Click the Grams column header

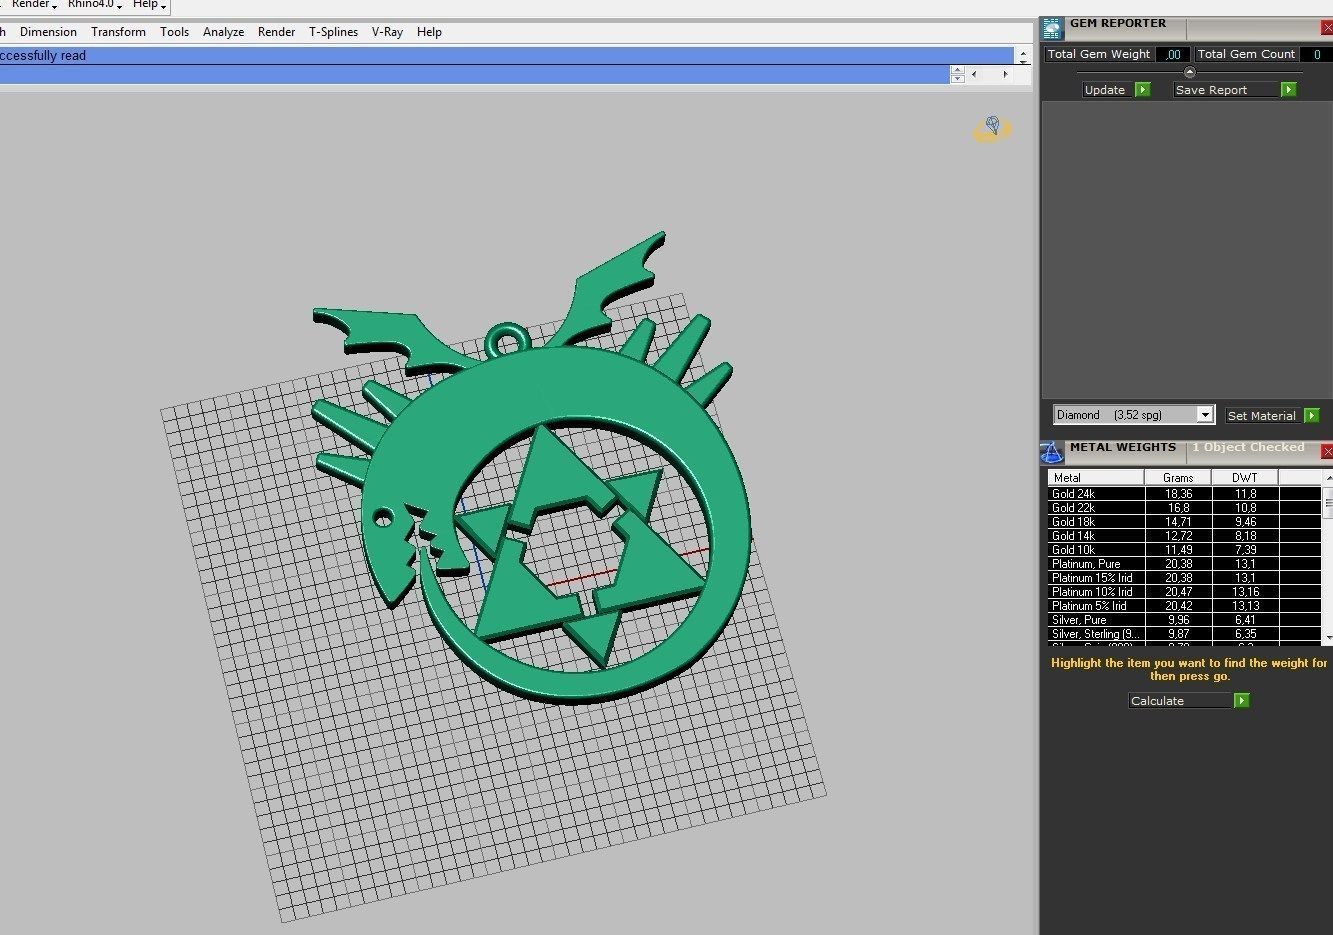tap(1178, 478)
